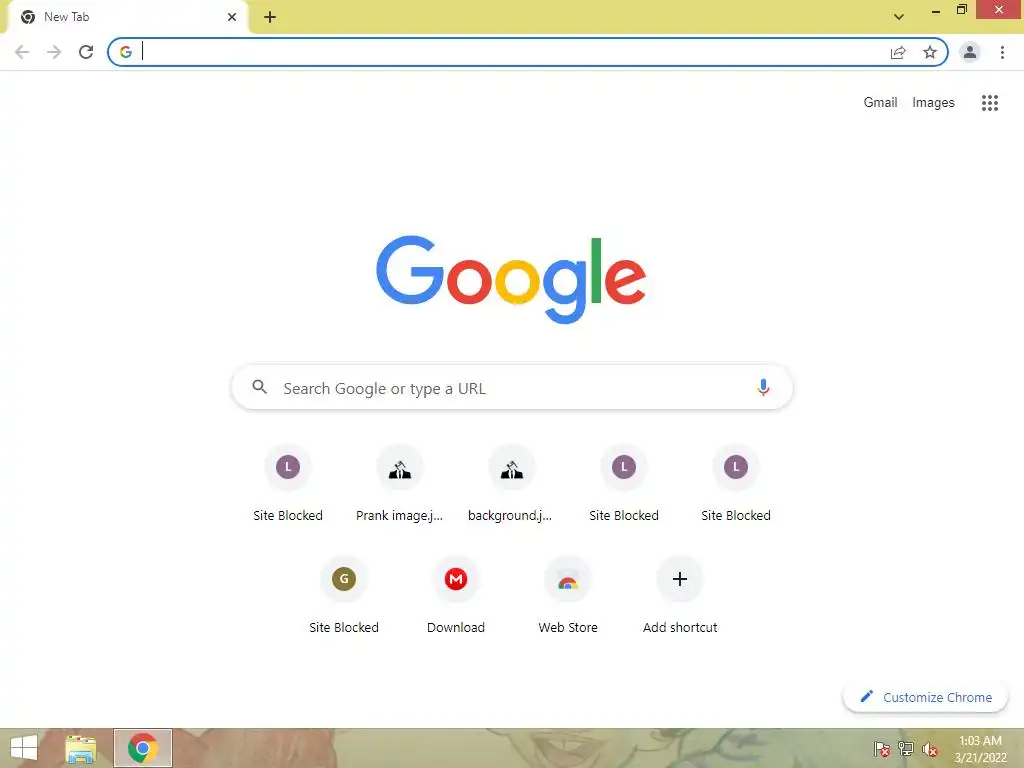Open the Site Blocked shortcut with G icon
The image size is (1024, 768).
coord(344,595)
